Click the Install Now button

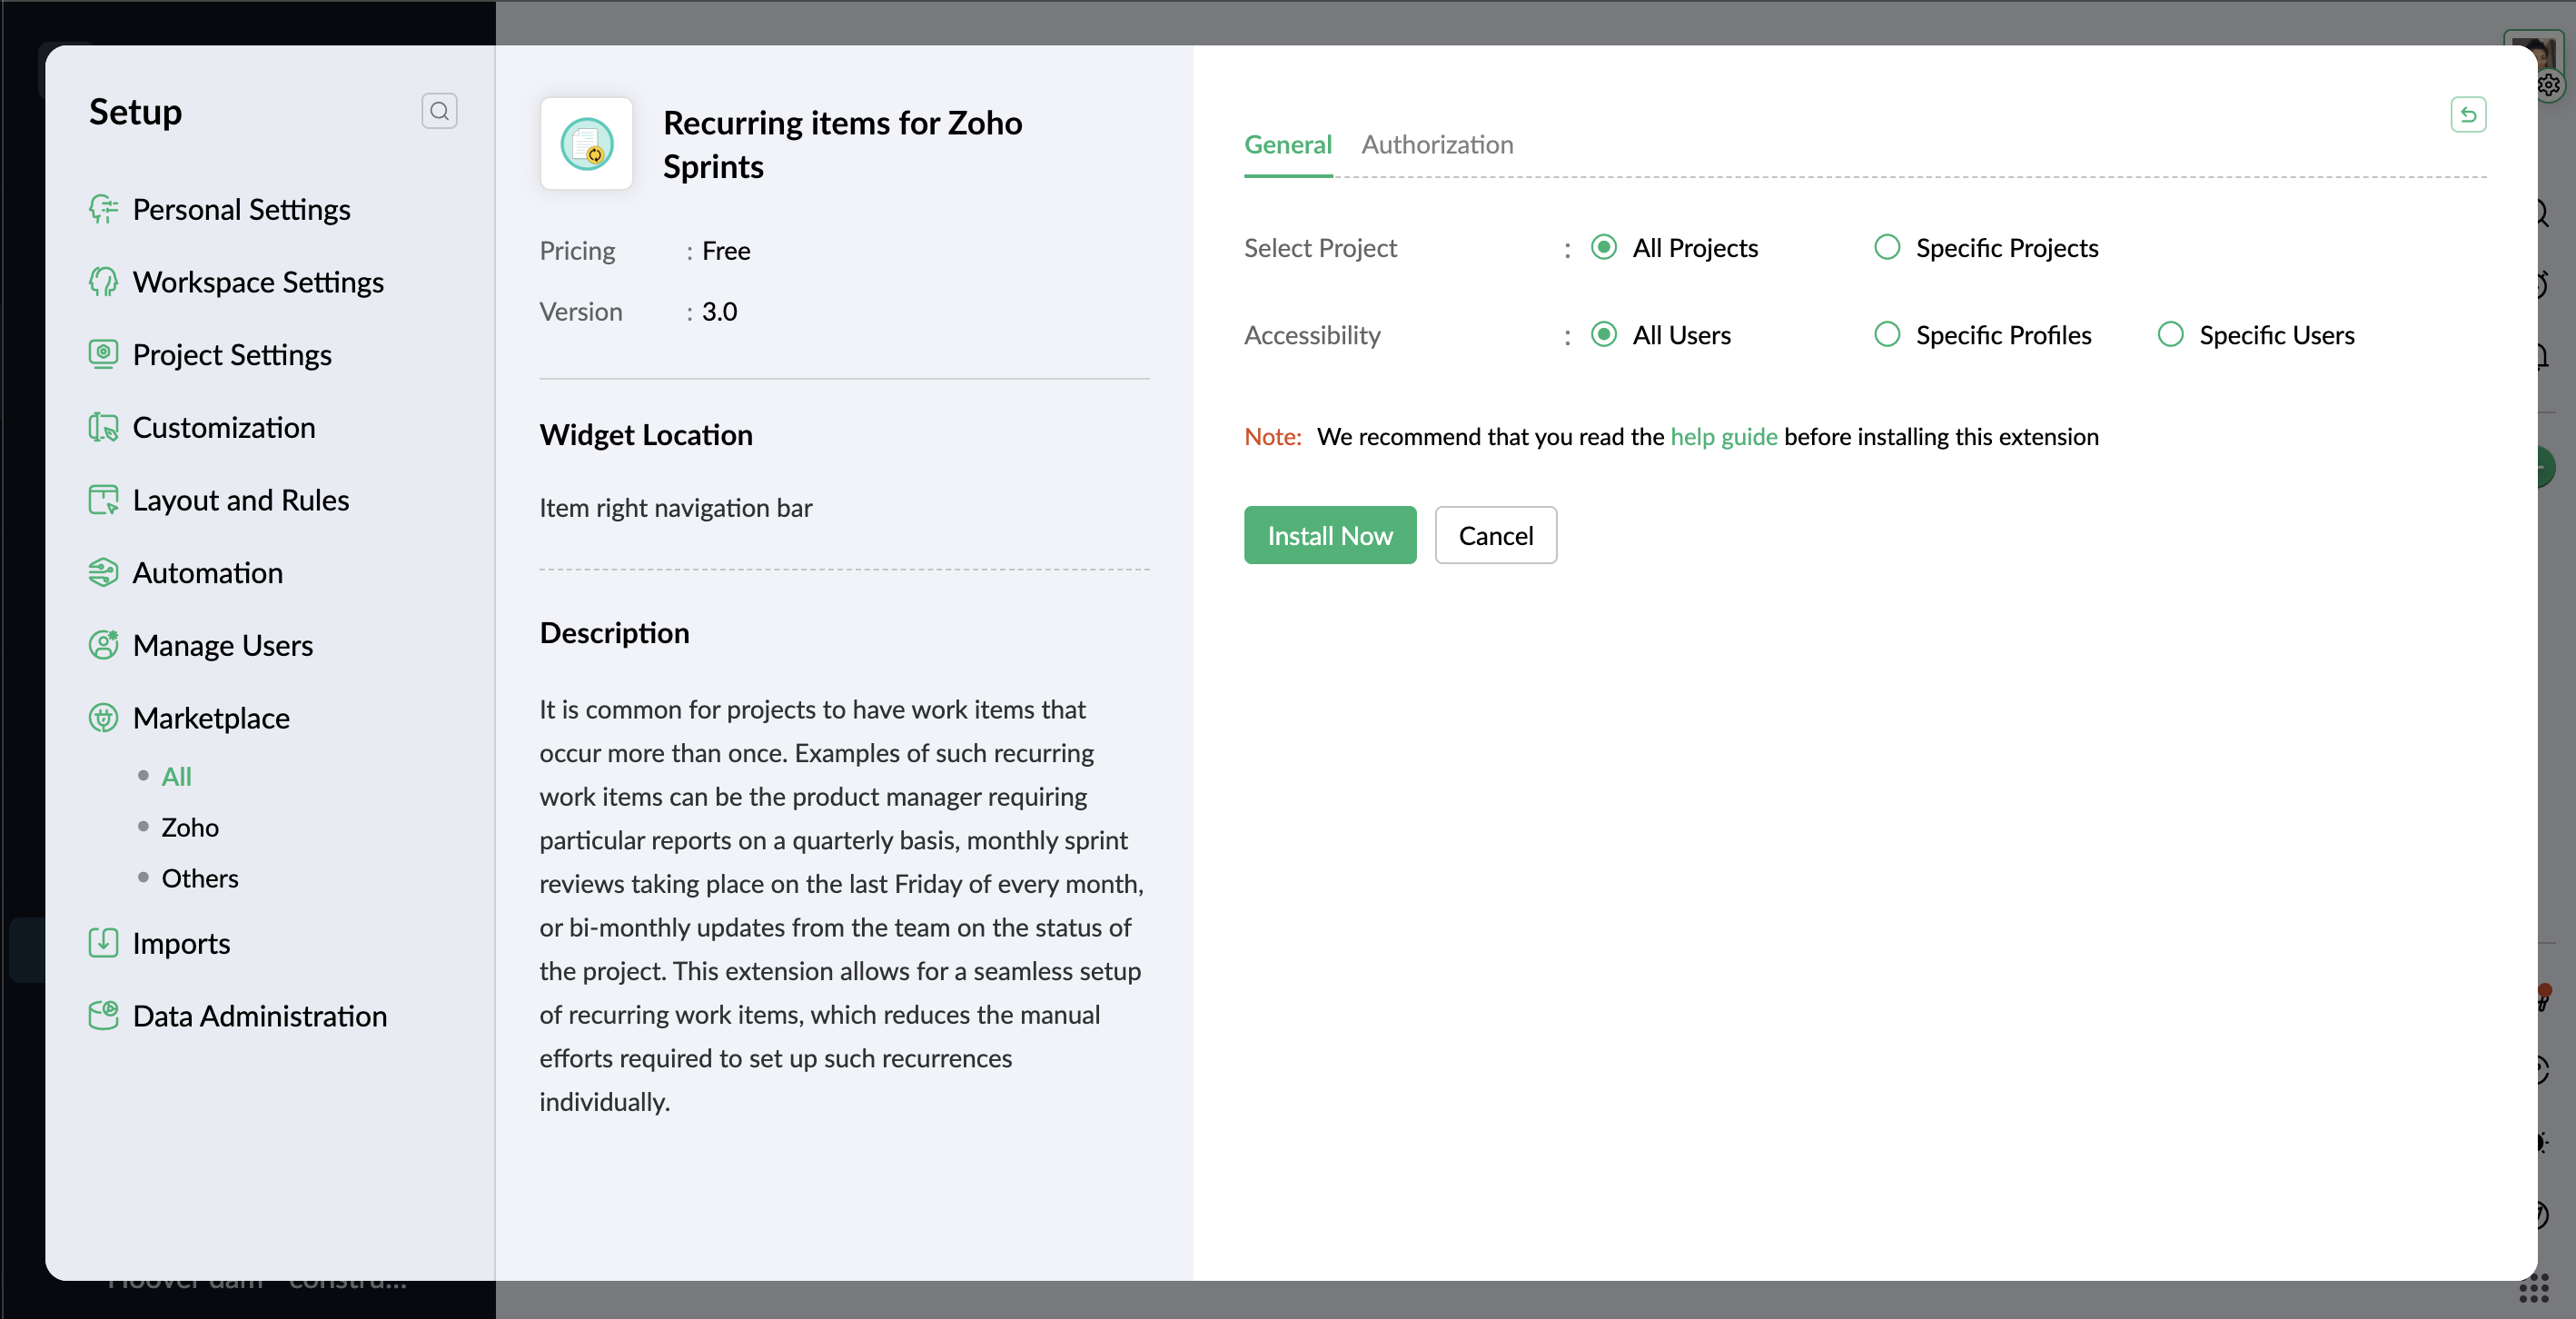pos(1330,535)
